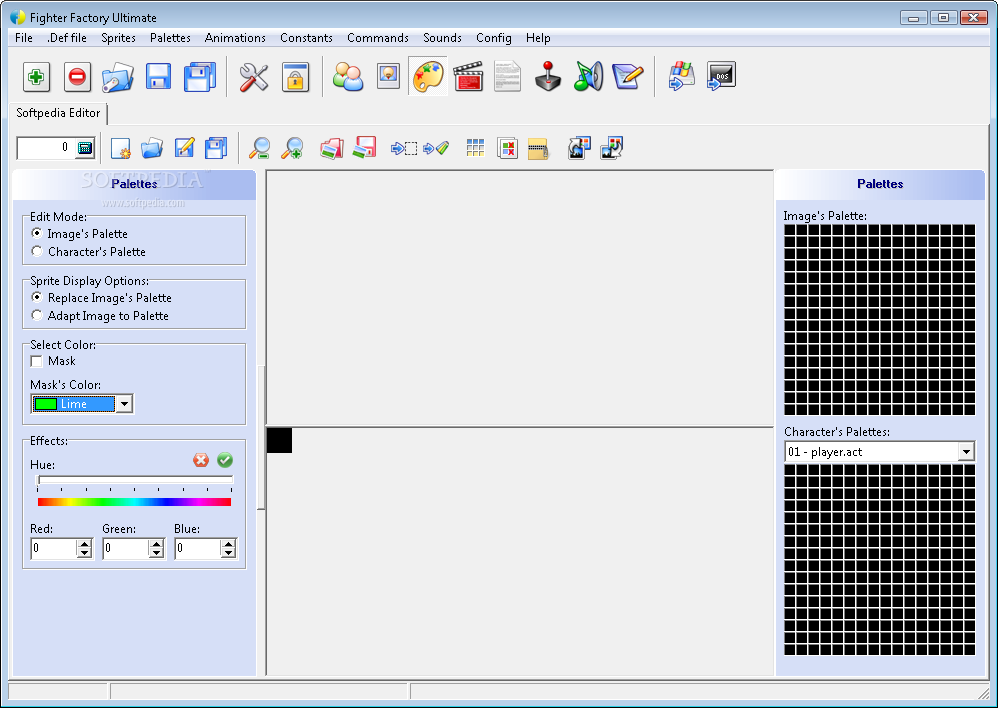Save all with stacked floppy disks icon

point(200,77)
